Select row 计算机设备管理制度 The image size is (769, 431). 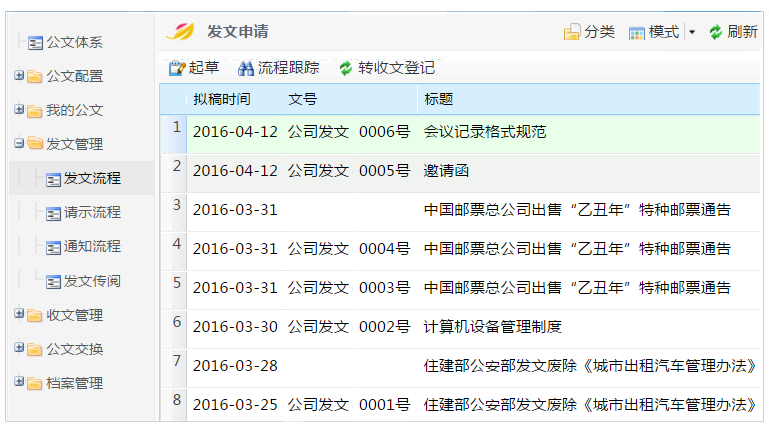coord(460,327)
